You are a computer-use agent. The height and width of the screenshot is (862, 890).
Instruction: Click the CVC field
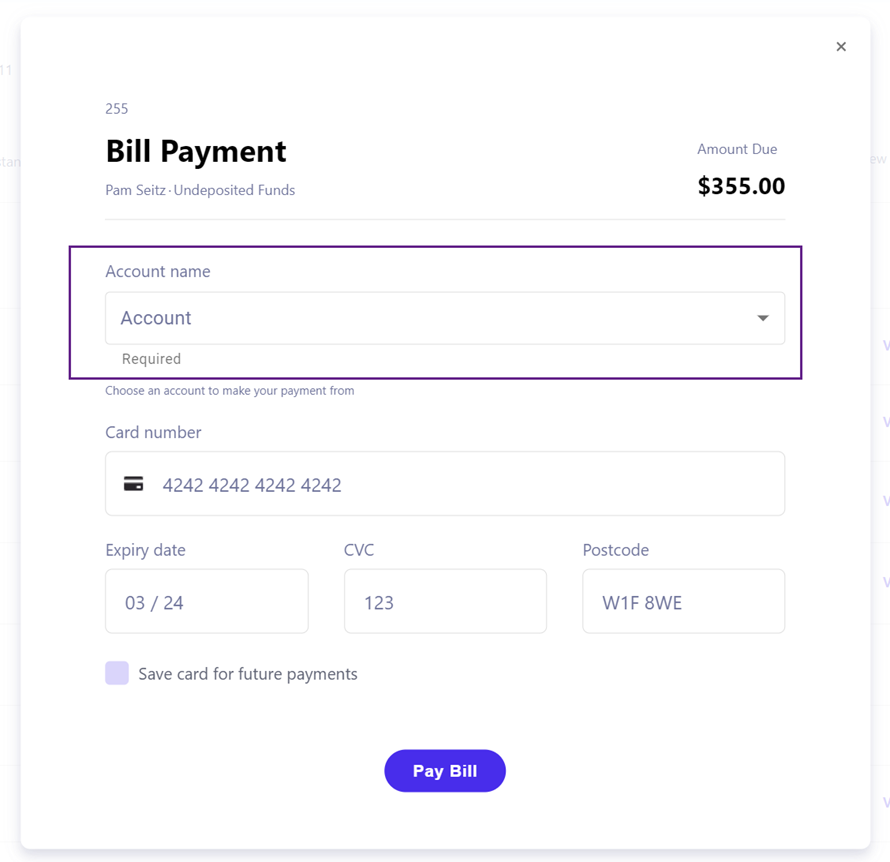pyautogui.click(x=445, y=601)
